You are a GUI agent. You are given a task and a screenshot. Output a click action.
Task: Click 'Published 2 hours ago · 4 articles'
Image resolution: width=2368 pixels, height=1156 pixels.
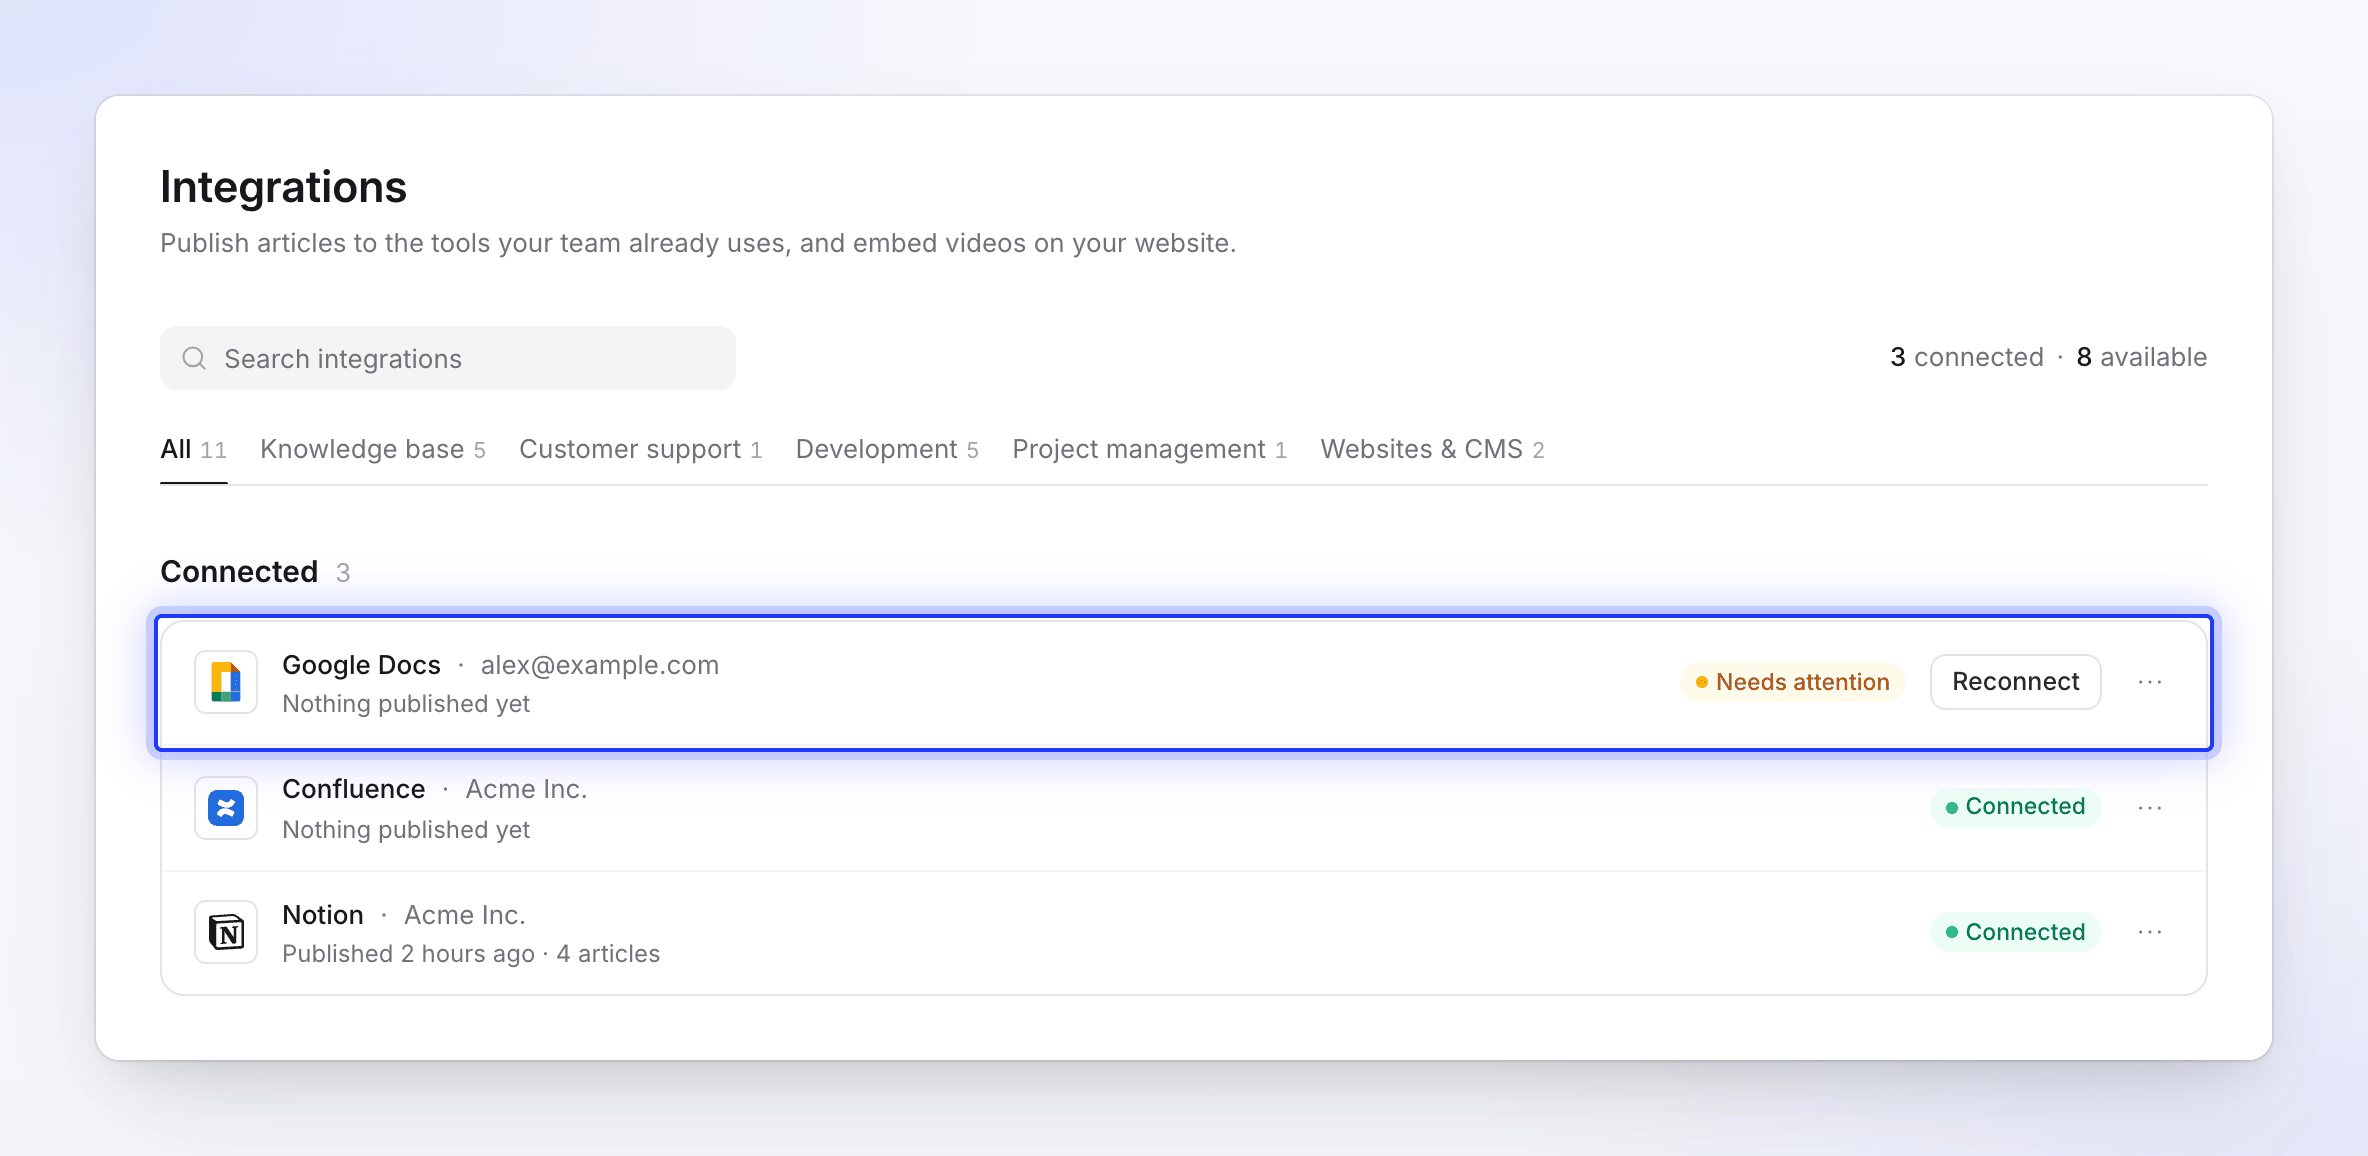point(471,954)
